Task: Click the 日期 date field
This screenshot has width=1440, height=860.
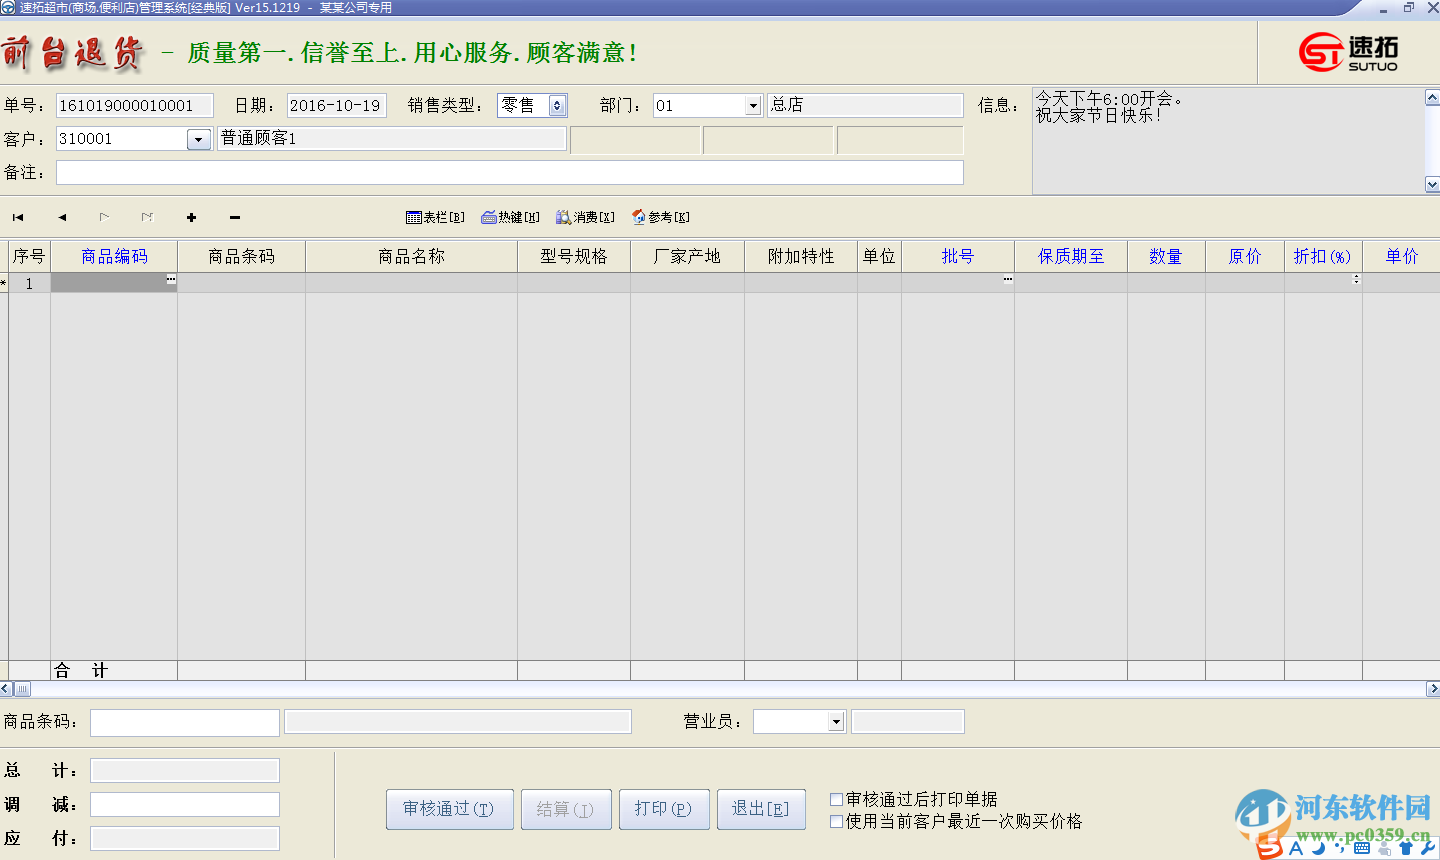Action: [337, 106]
